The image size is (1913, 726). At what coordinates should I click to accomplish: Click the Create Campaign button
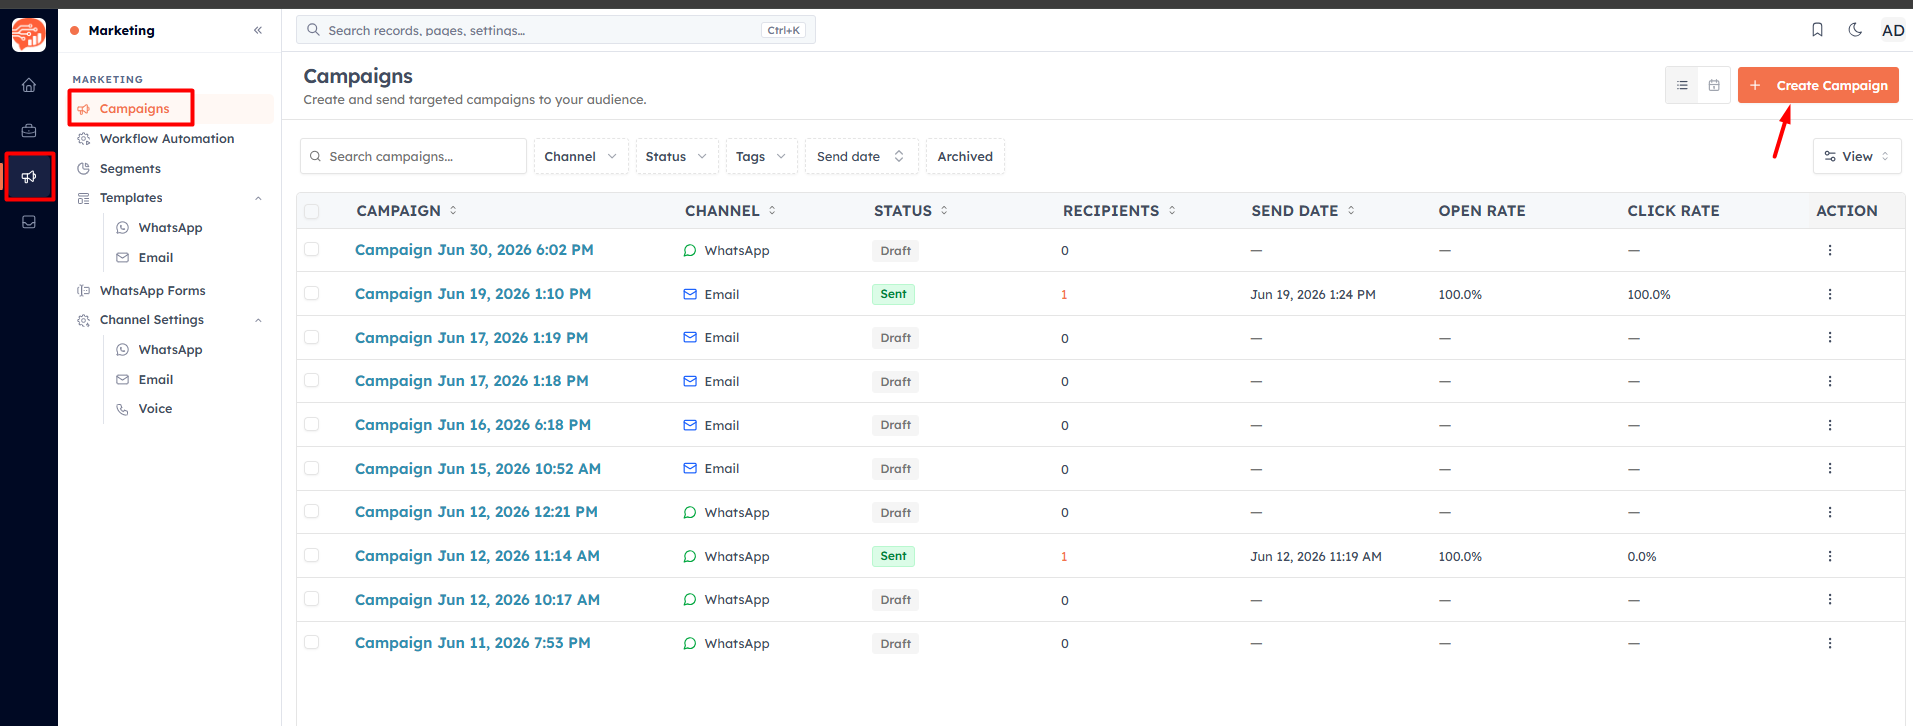[x=1818, y=86]
